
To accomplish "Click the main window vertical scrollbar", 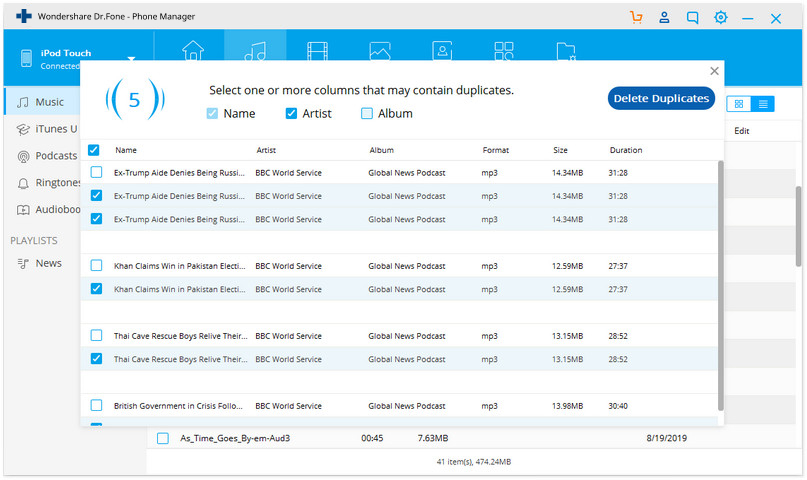I will (x=798, y=226).
